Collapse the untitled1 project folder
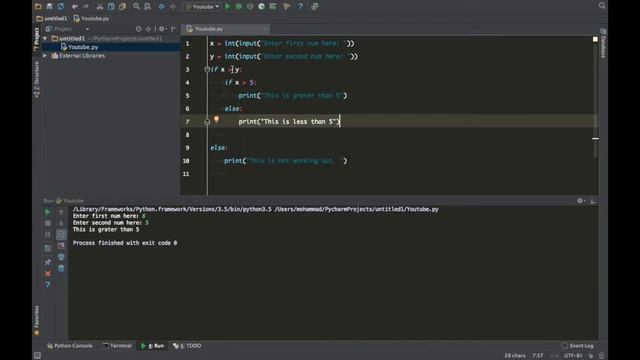 [x=45, y=38]
